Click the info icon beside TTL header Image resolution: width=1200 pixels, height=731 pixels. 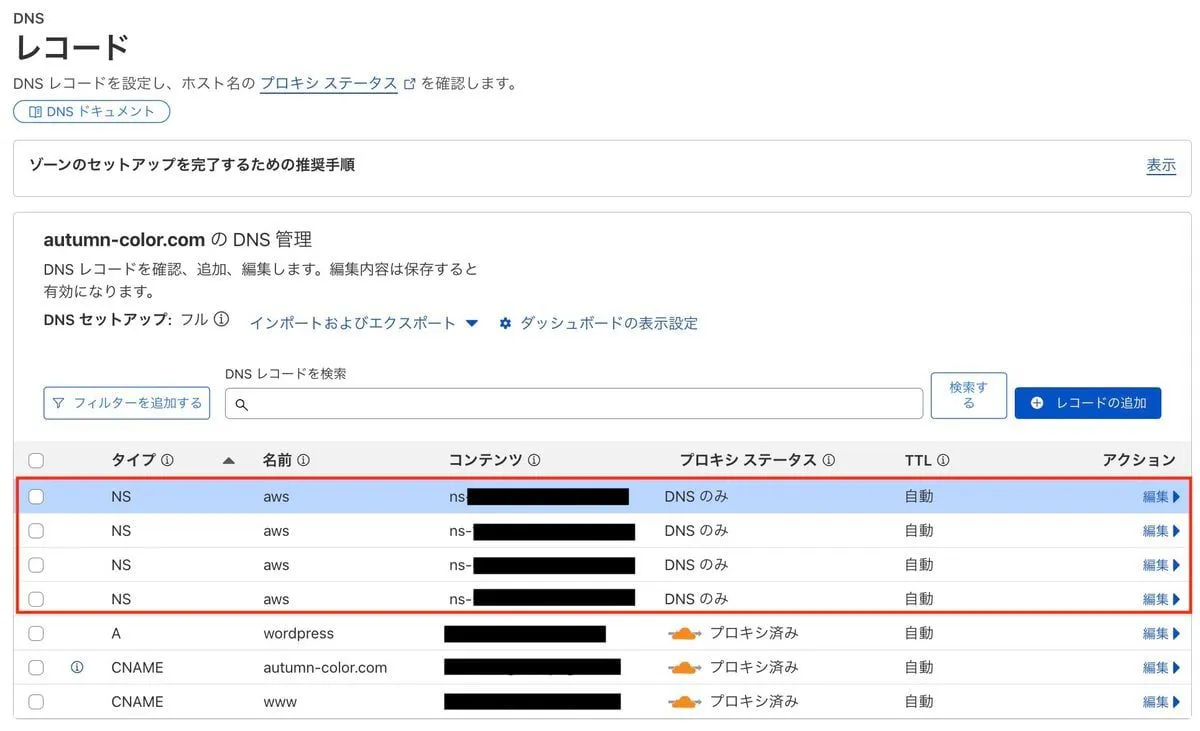943,460
